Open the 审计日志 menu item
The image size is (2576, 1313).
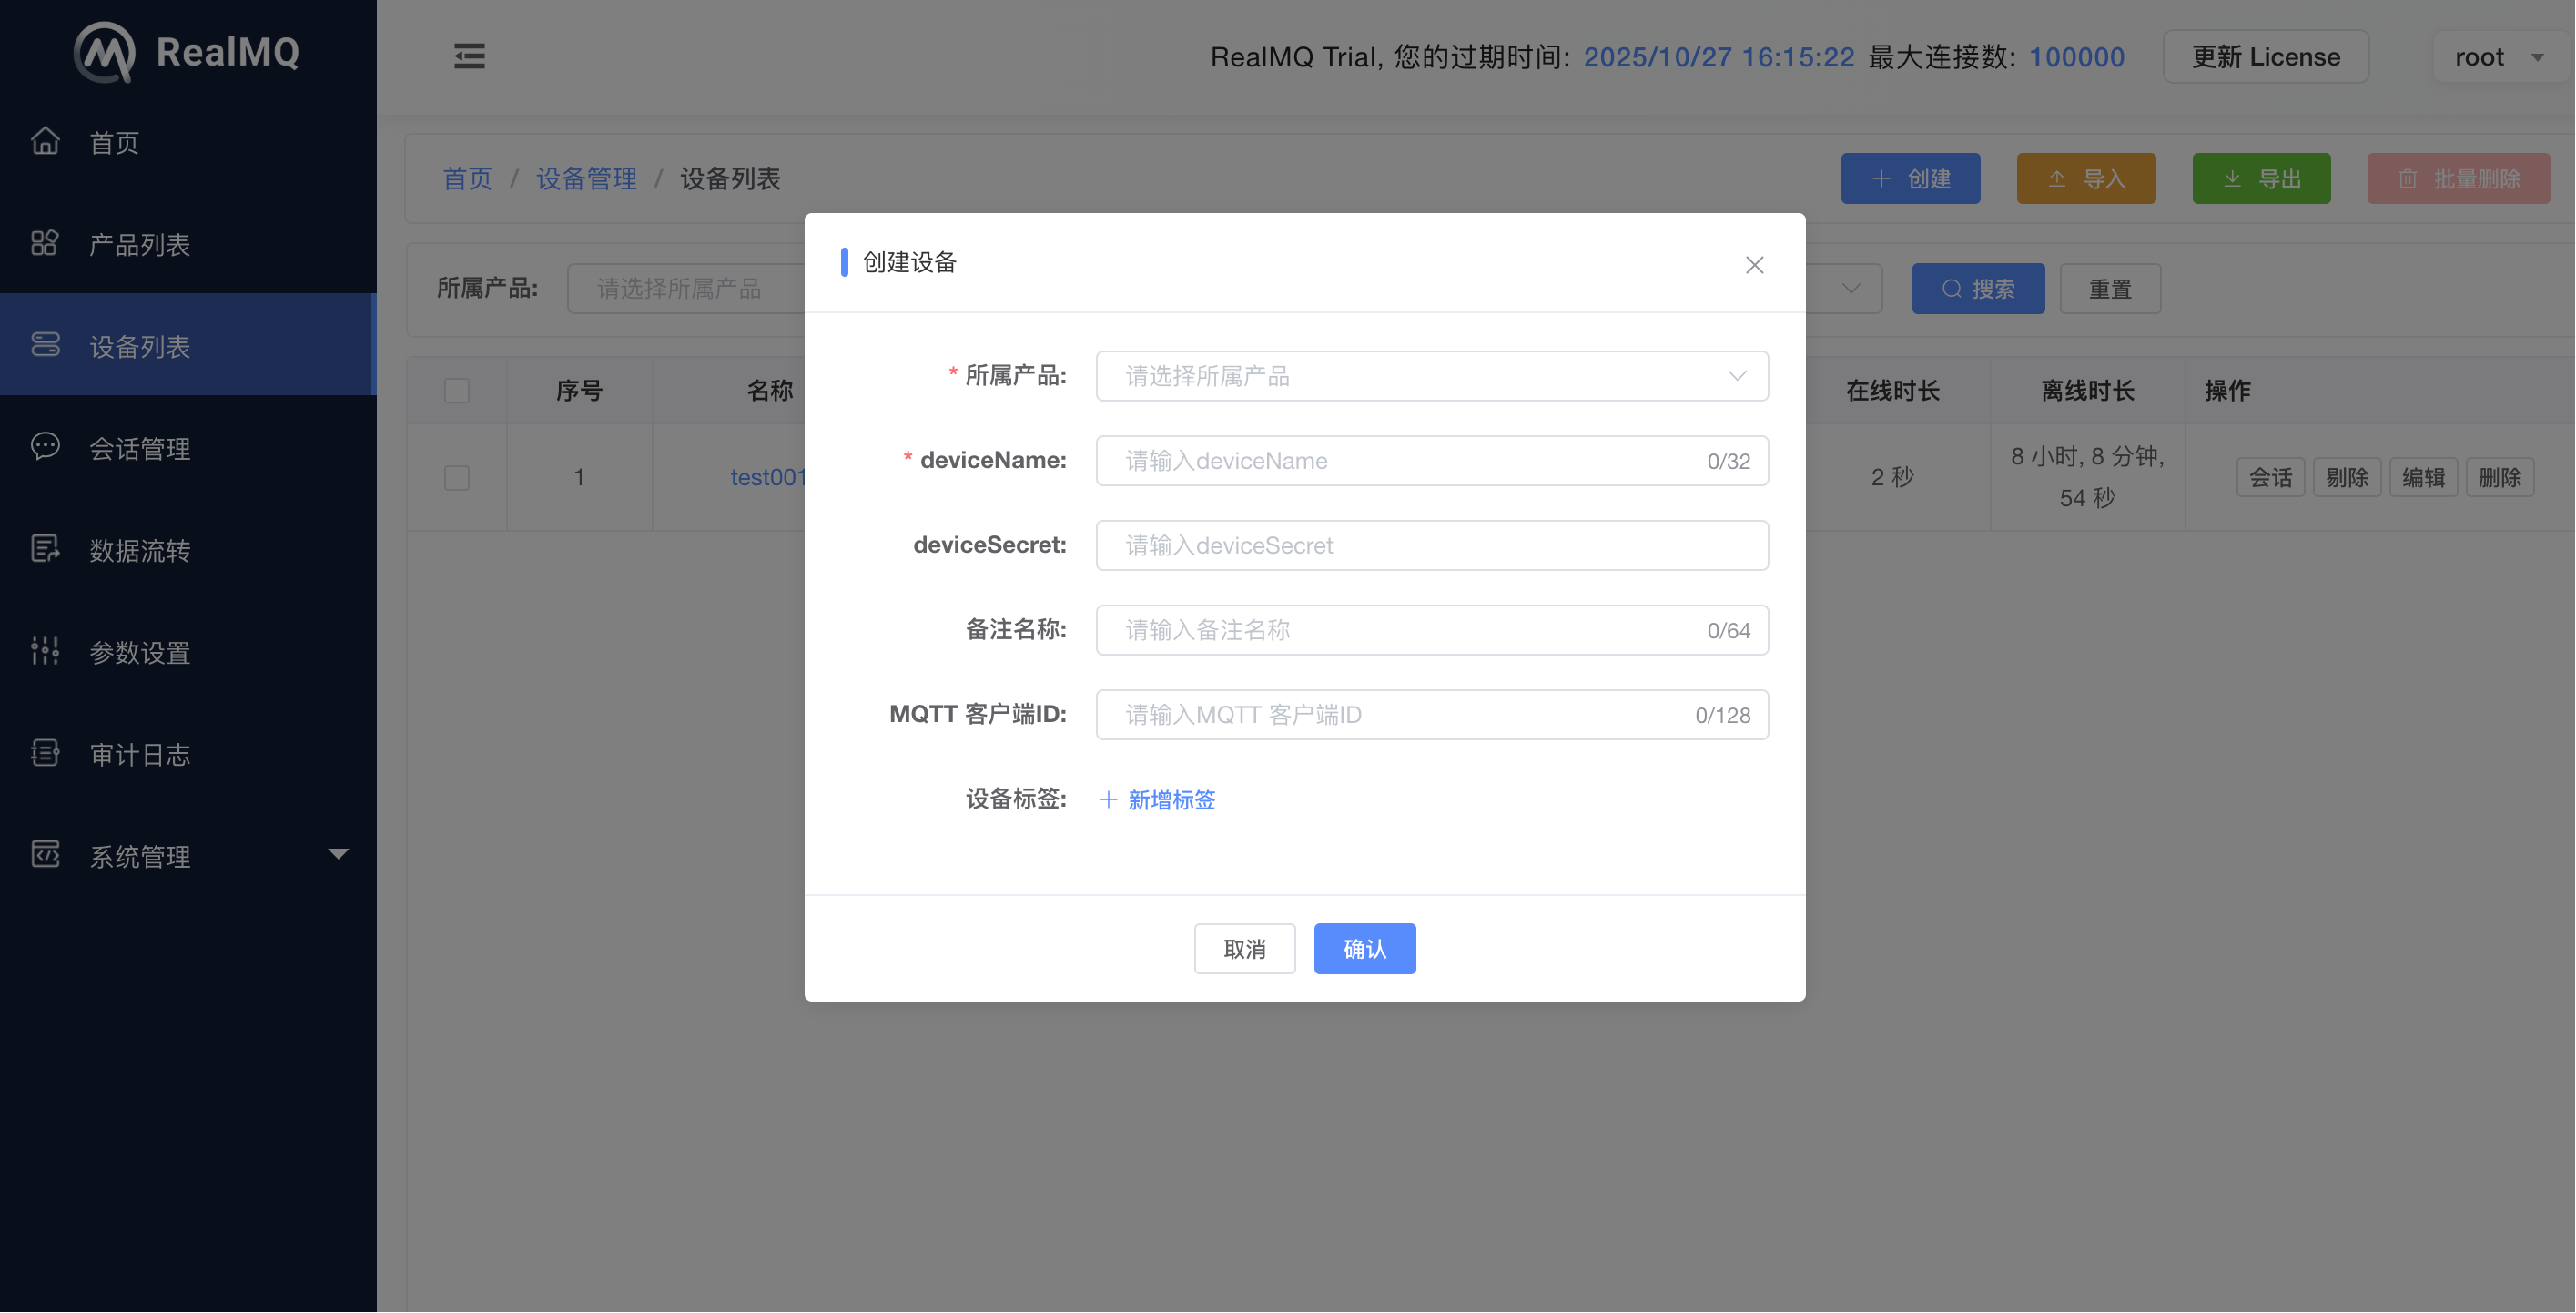[x=188, y=754]
